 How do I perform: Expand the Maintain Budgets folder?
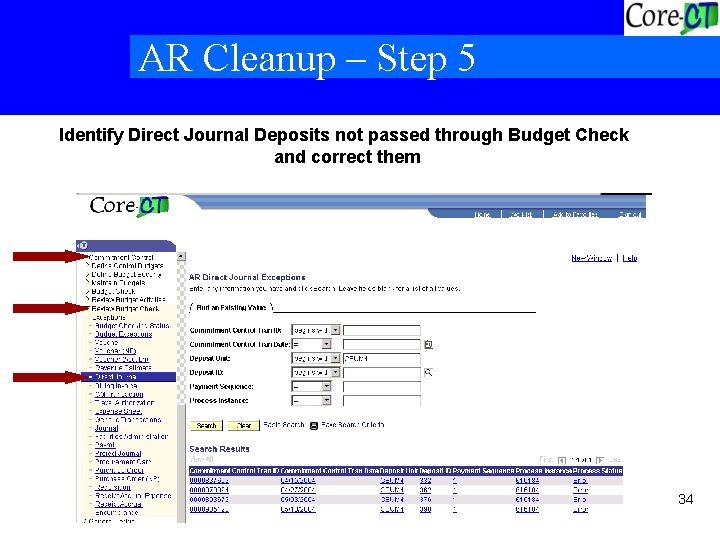(x=116, y=283)
